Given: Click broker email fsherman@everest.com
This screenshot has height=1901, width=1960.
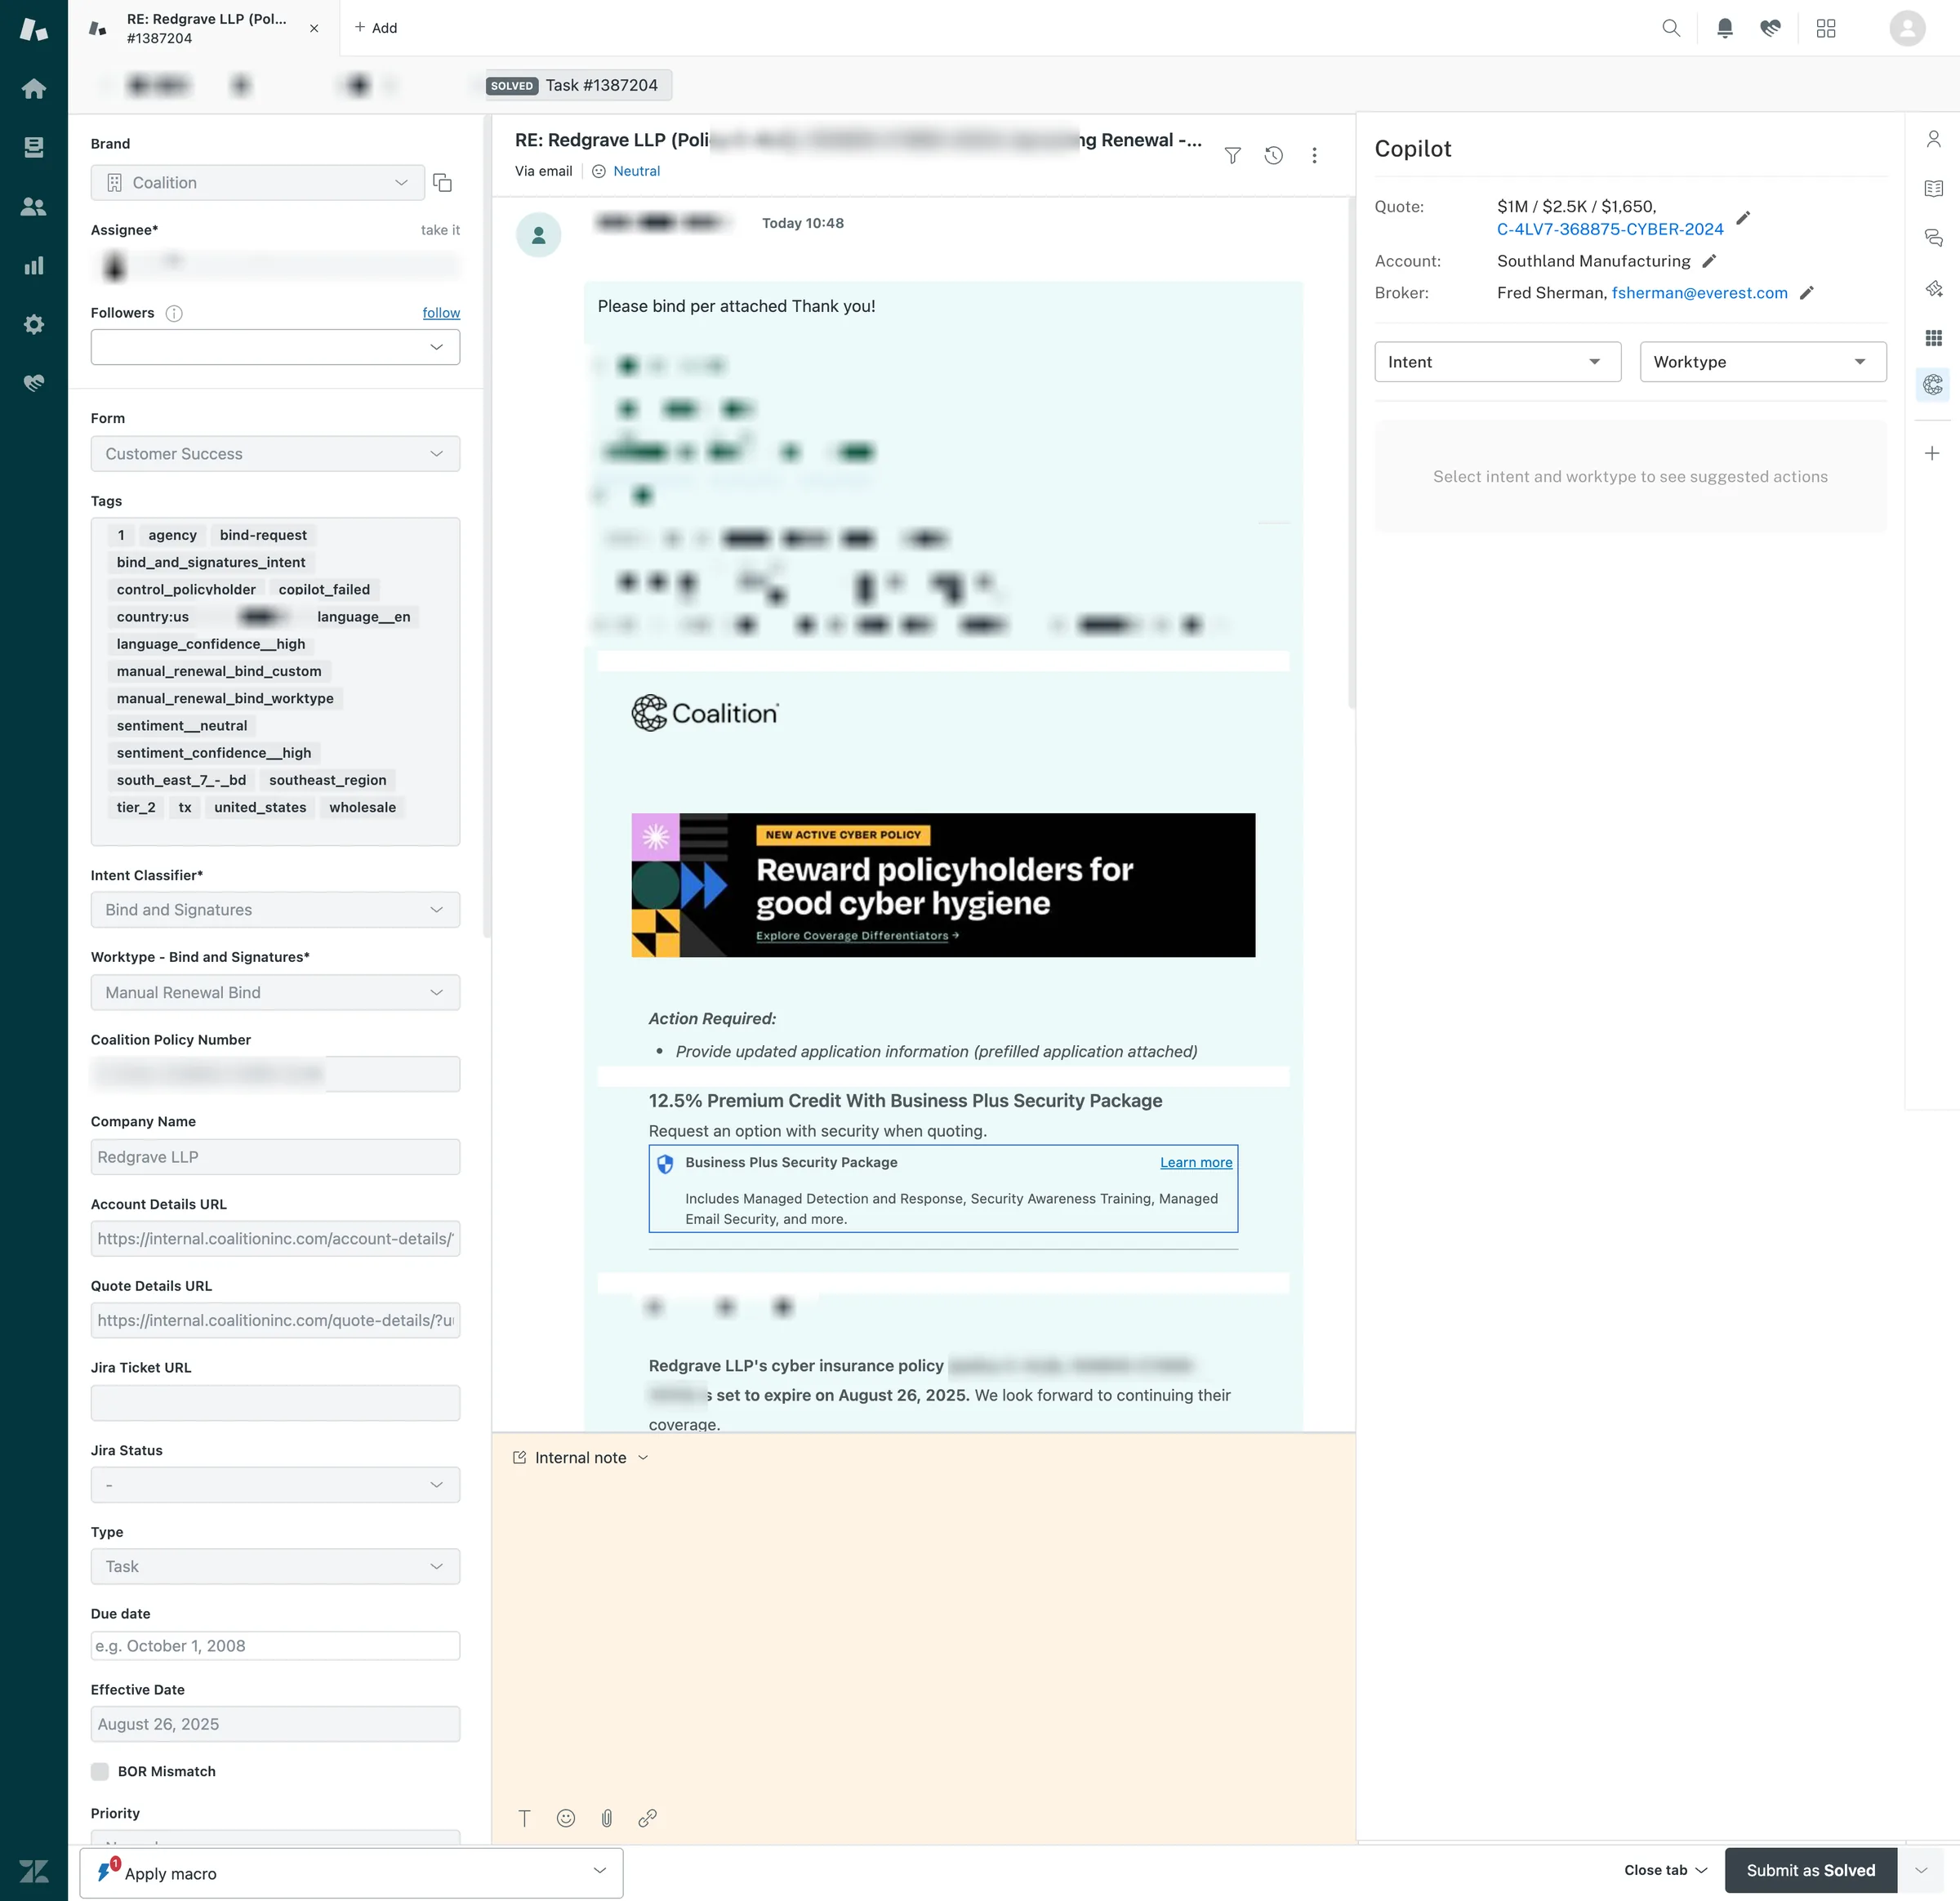Looking at the screenshot, I should click(x=1699, y=293).
